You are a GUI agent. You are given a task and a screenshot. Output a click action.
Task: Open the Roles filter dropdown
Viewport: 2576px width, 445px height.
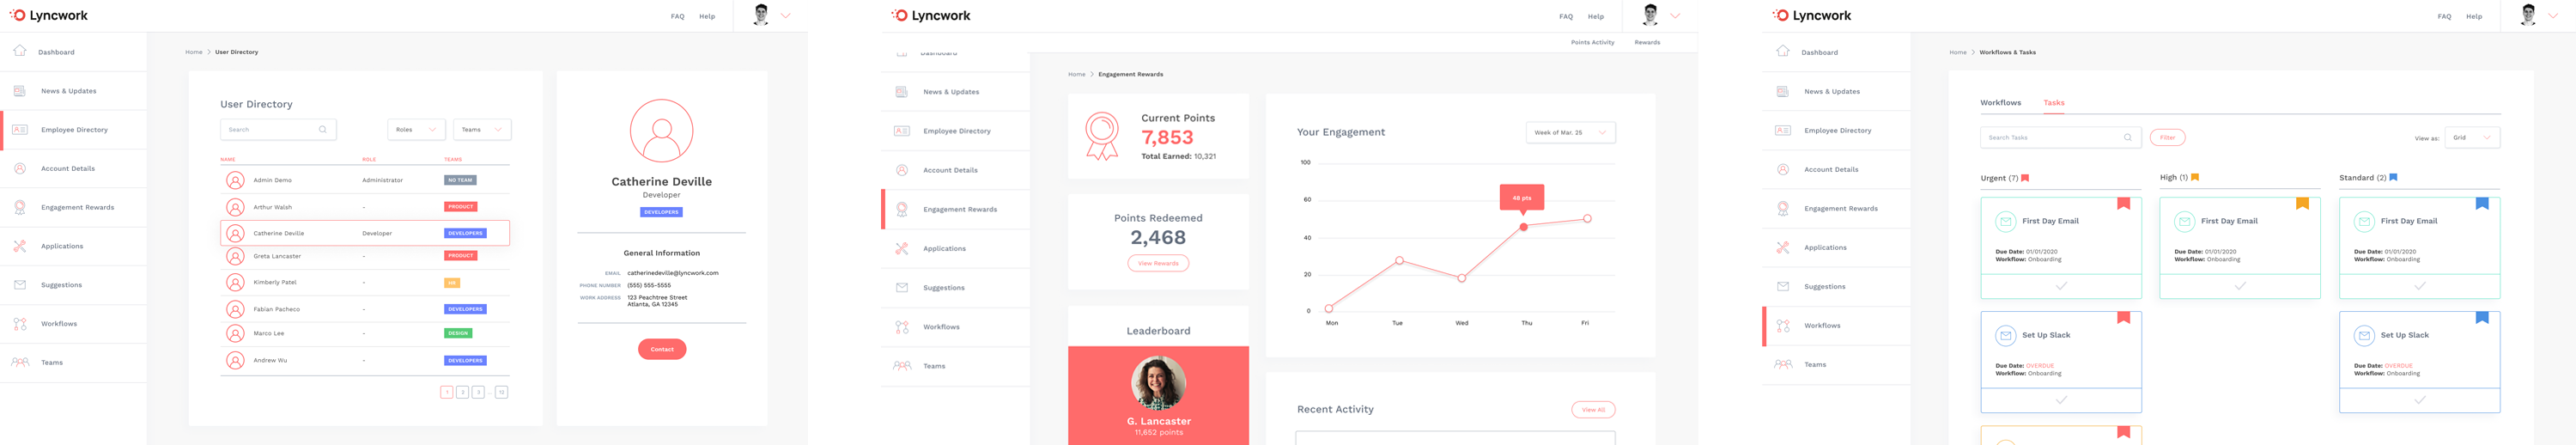pos(416,130)
